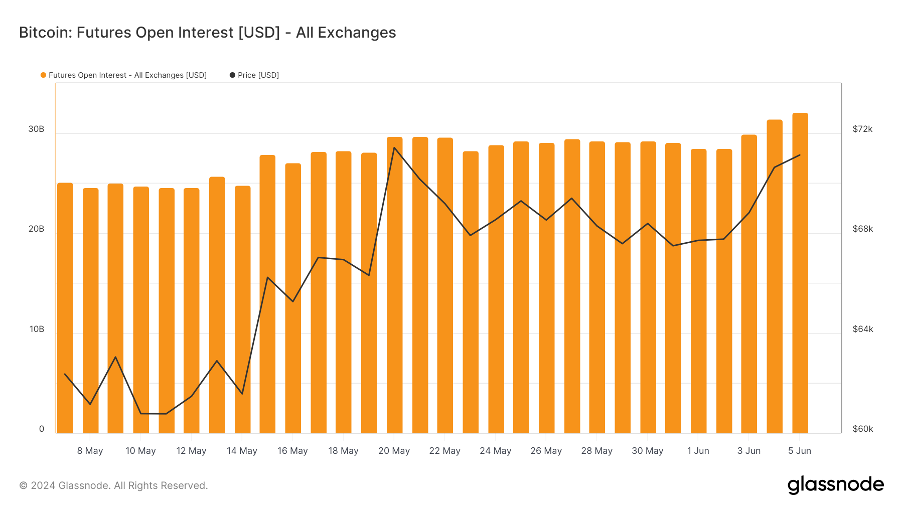This screenshot has height=508, width=904.
Task: Click the Glassnode copyright notice
Action: pos(114,486)
